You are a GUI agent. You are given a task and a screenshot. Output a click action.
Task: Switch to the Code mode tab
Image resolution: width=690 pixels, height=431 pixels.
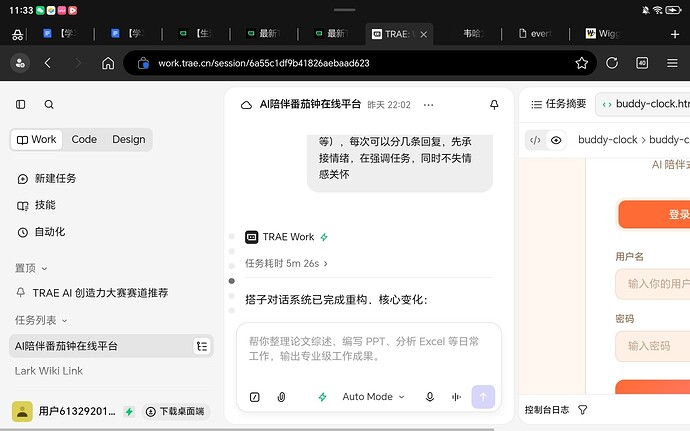pos(84,140)
